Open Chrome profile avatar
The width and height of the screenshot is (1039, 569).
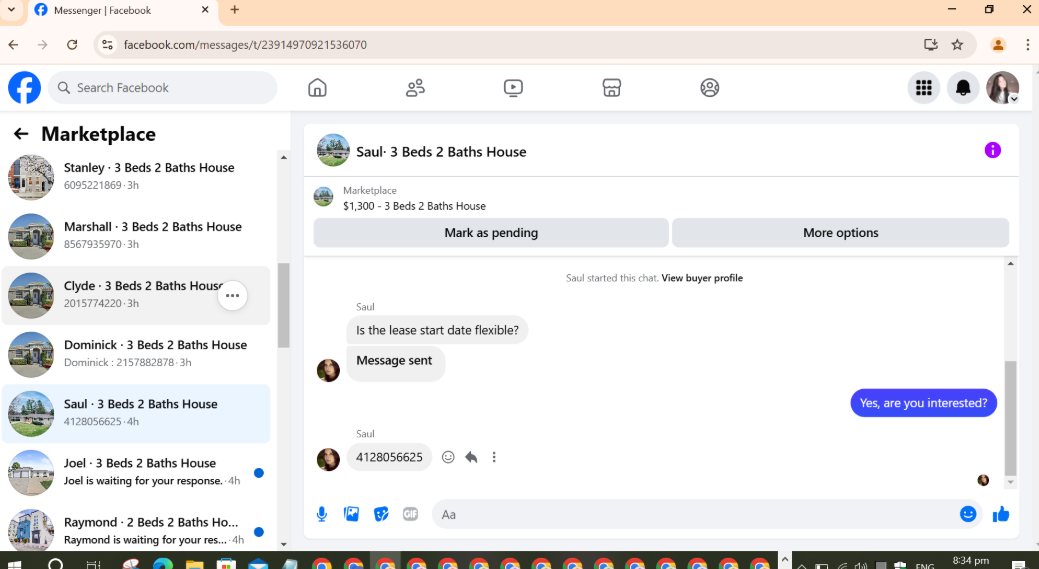pos(998,45)
